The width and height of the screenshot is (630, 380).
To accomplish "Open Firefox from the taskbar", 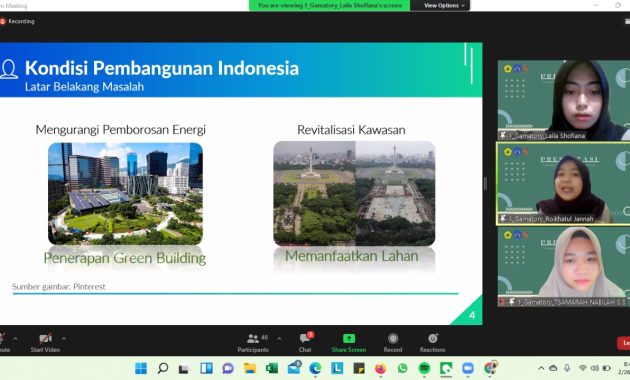I will click(x=380, y=368).
